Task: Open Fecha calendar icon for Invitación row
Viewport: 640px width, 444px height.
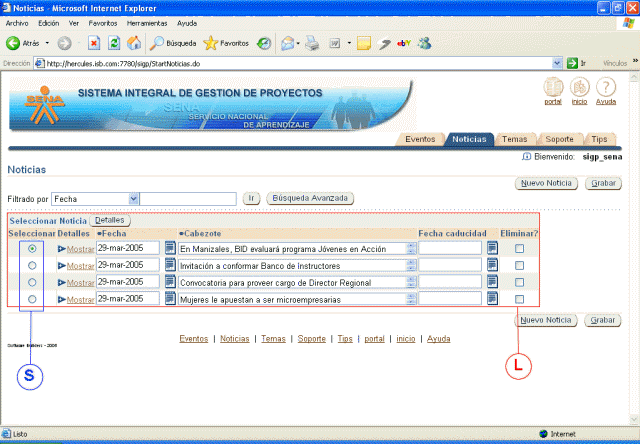Action: [x=170, y=264]
